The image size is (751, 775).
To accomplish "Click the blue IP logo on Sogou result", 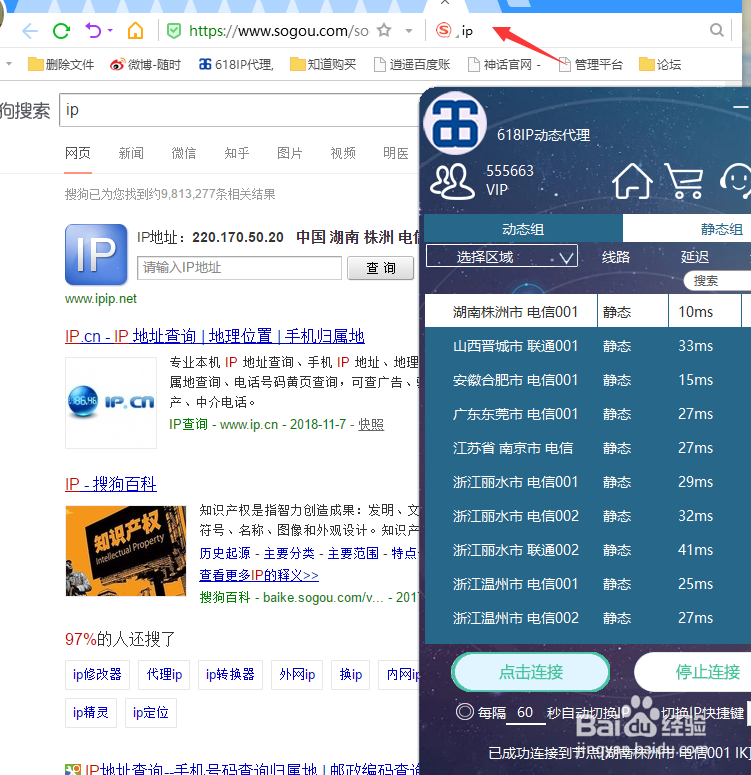I will point(96,255).
